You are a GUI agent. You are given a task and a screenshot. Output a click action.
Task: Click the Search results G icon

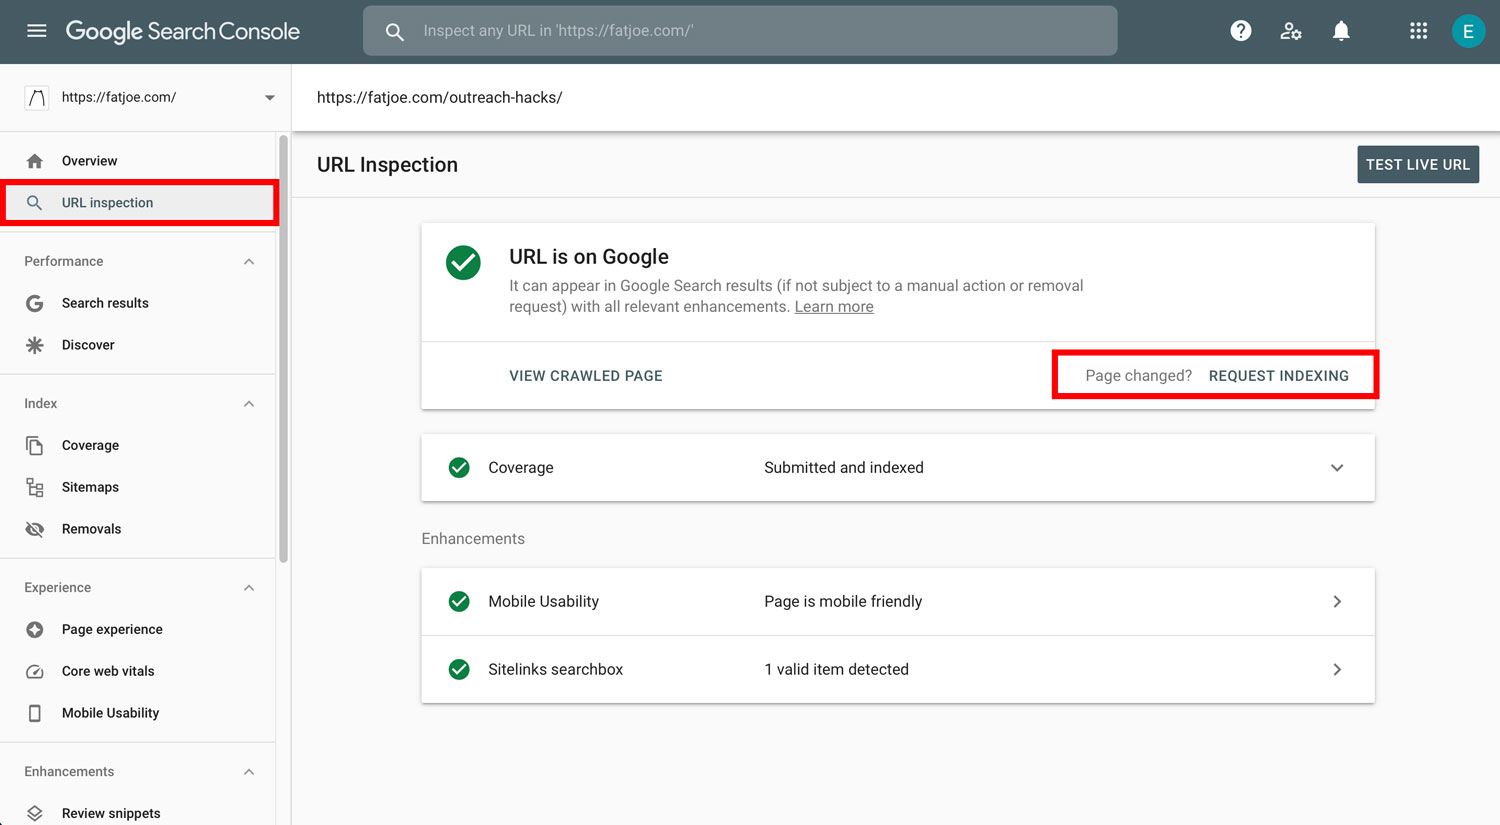35,303
